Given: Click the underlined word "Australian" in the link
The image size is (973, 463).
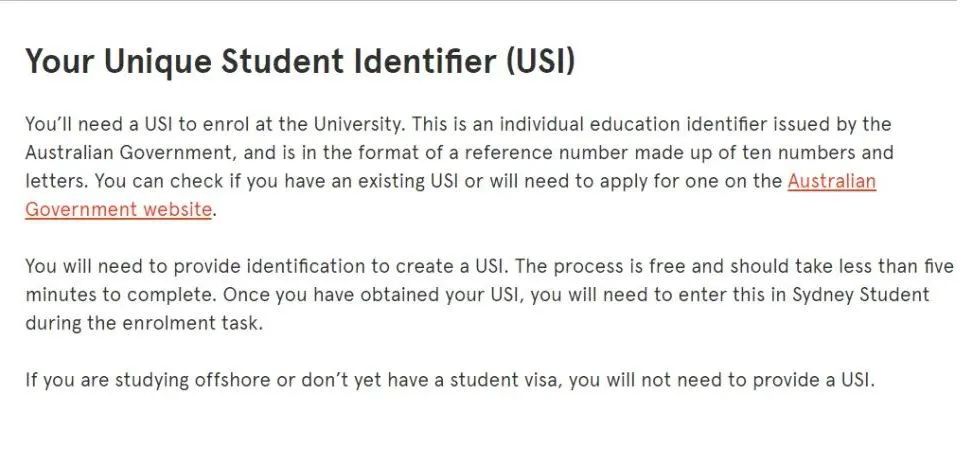Looking at the screenshot, I should (832, 181).
